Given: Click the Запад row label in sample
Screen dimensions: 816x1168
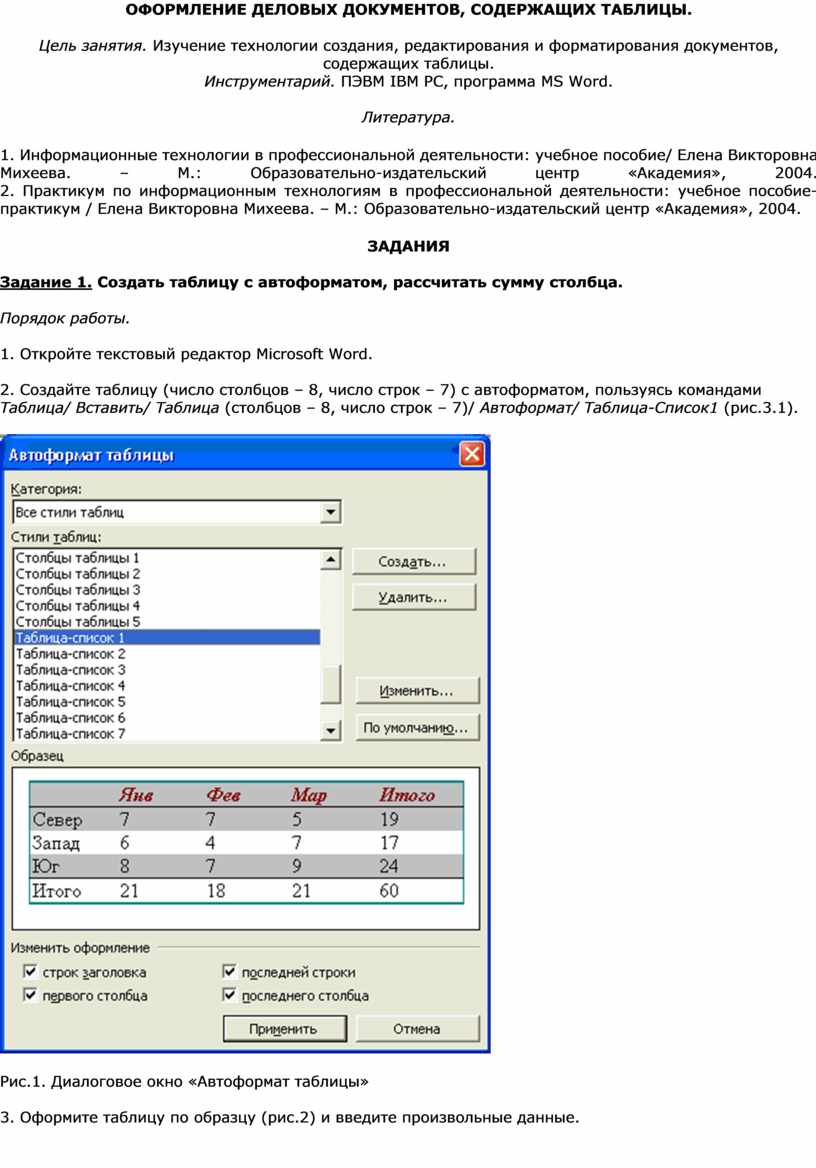Looking at the screenshot, I should click(x=56, y=843).
